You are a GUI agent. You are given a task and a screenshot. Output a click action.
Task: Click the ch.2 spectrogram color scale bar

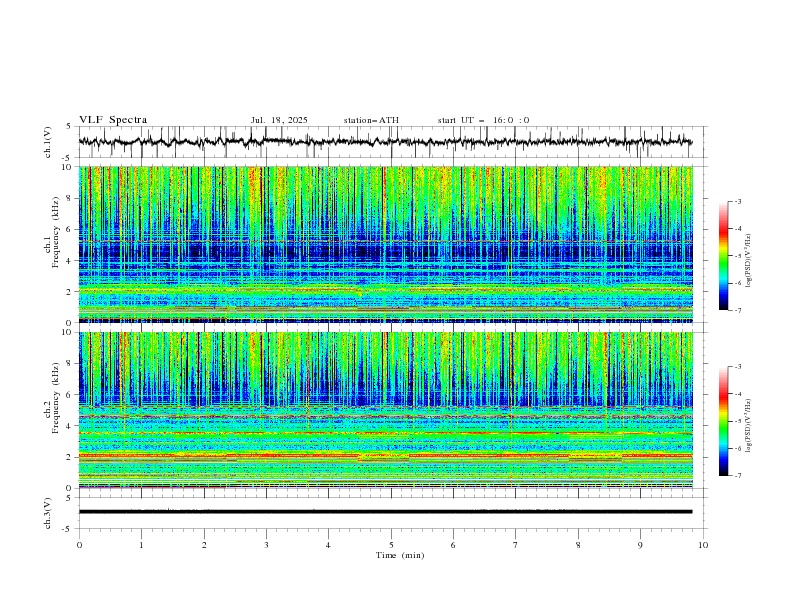click(x=724, y=421)
